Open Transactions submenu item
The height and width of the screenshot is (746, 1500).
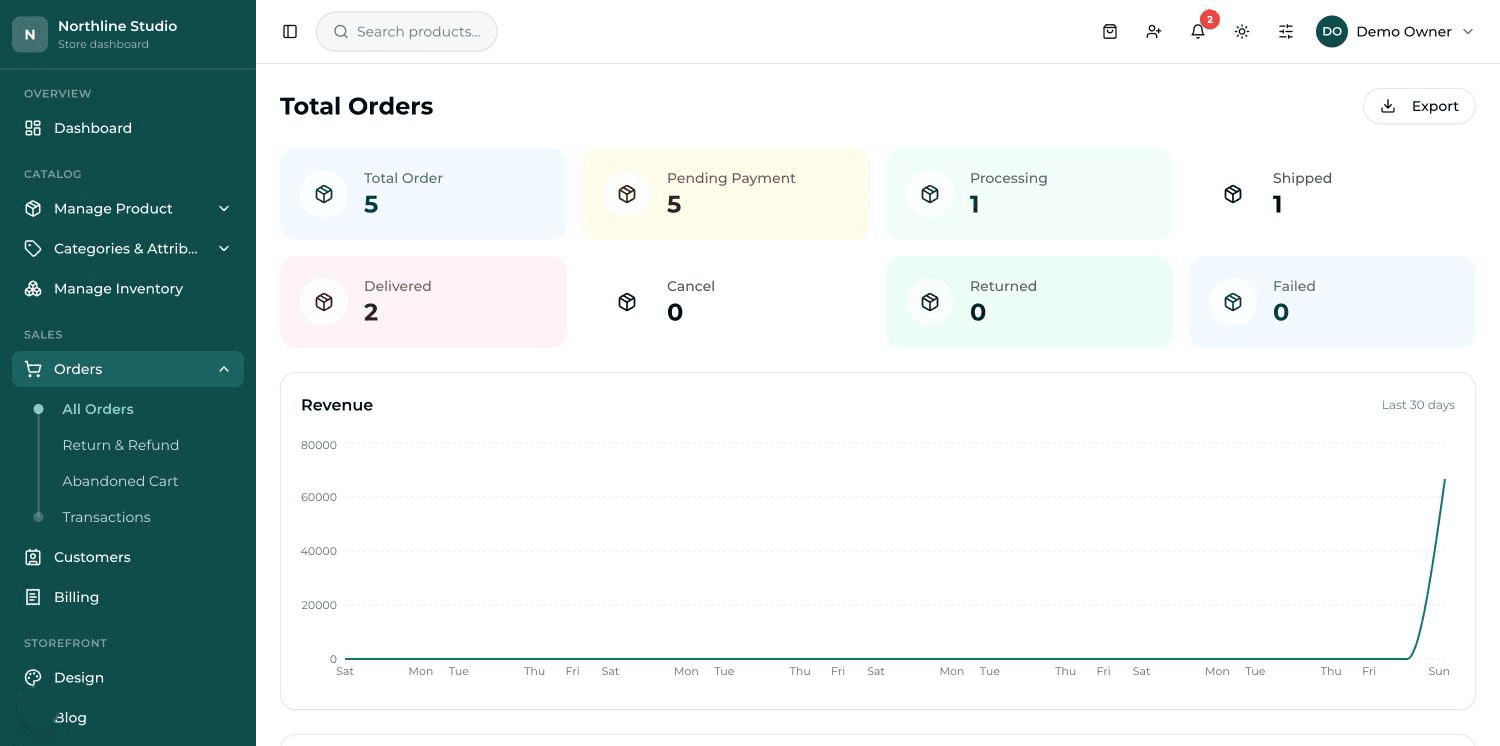coord(106,517)
